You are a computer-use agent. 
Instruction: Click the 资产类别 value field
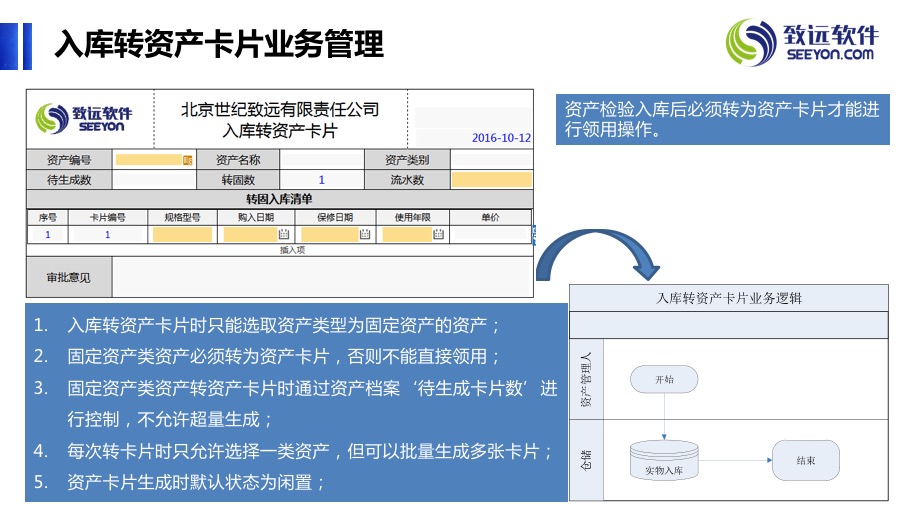point(492,160)
